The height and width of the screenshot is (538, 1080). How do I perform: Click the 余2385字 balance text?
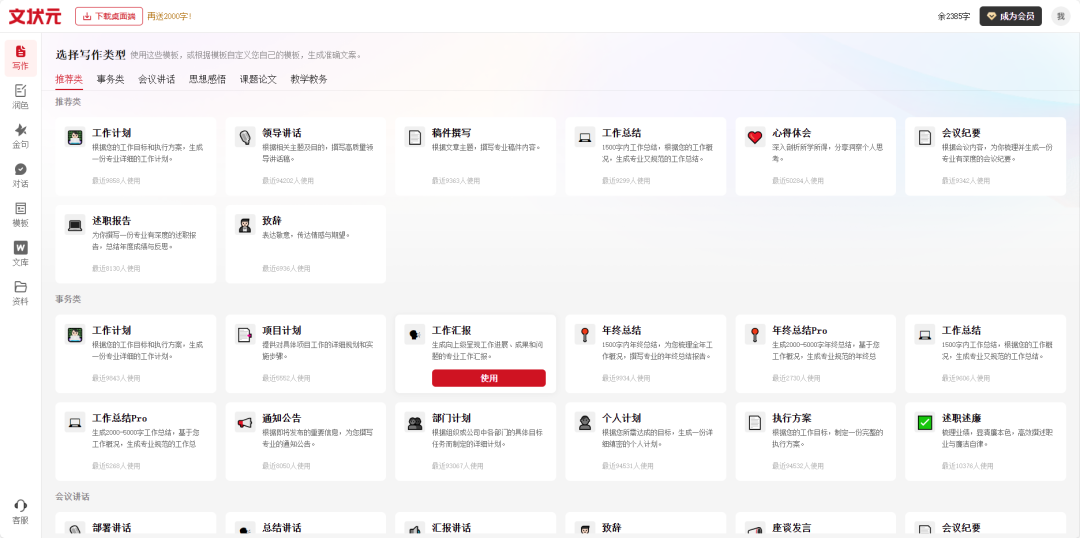[x=954, y=16]
